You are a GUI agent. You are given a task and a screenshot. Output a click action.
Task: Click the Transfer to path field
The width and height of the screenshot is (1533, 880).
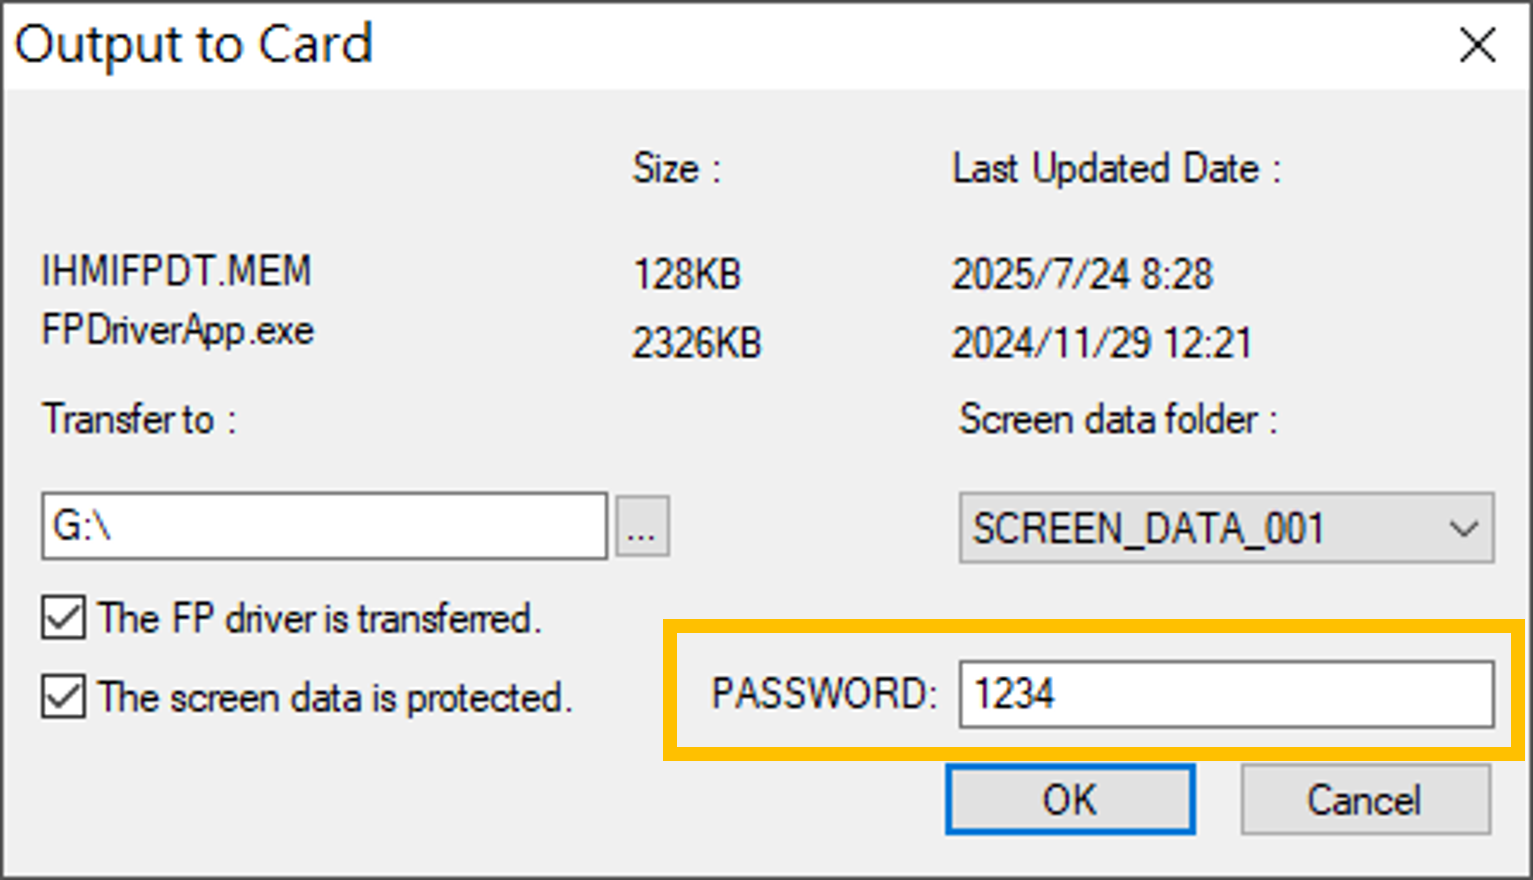pyautogui.click(x=324, y=526)
